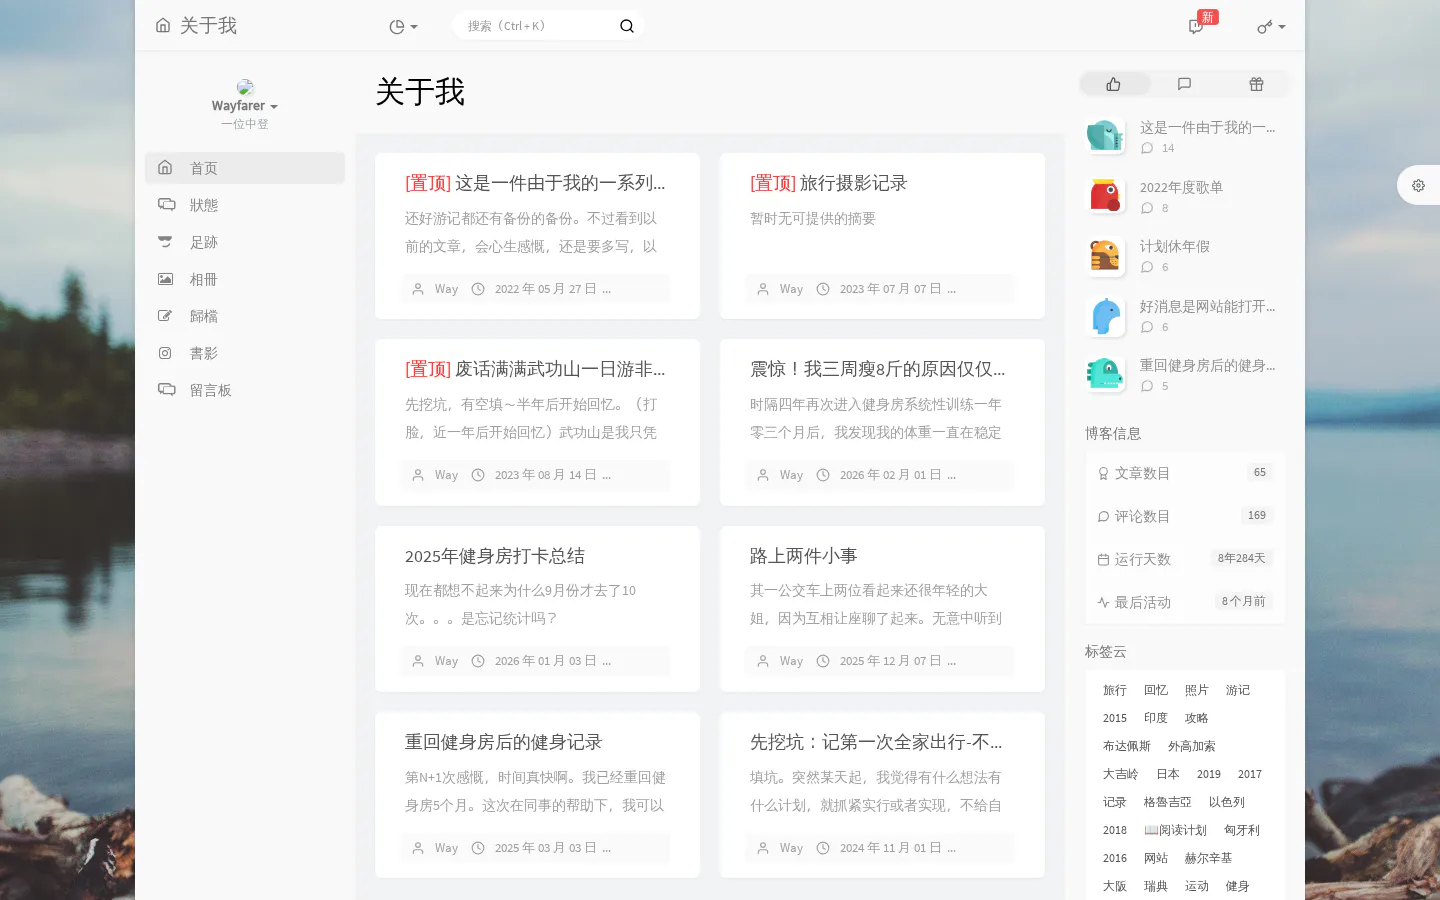Click the thumbnail beside 好消息是网站能打开
The width and height of the screenshot is (1440, 900).
pyautogui.click(x=1106, y=316)
